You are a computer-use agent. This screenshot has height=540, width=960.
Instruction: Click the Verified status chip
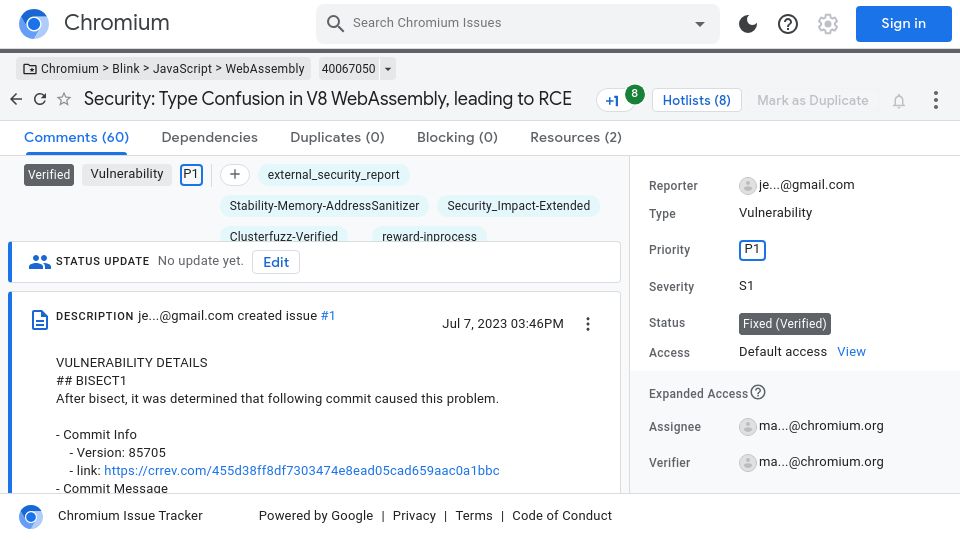[49, 174]
